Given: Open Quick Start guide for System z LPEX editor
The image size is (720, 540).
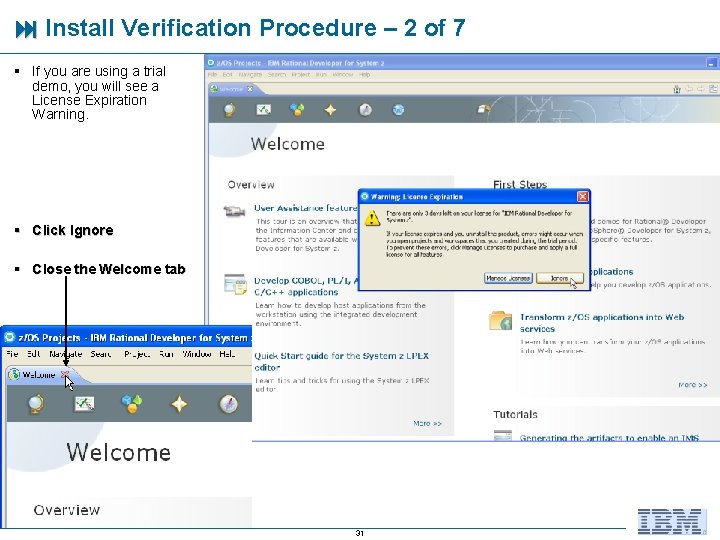Looking at the screenshot, I should pyautogui.click(x=341, y=361).
